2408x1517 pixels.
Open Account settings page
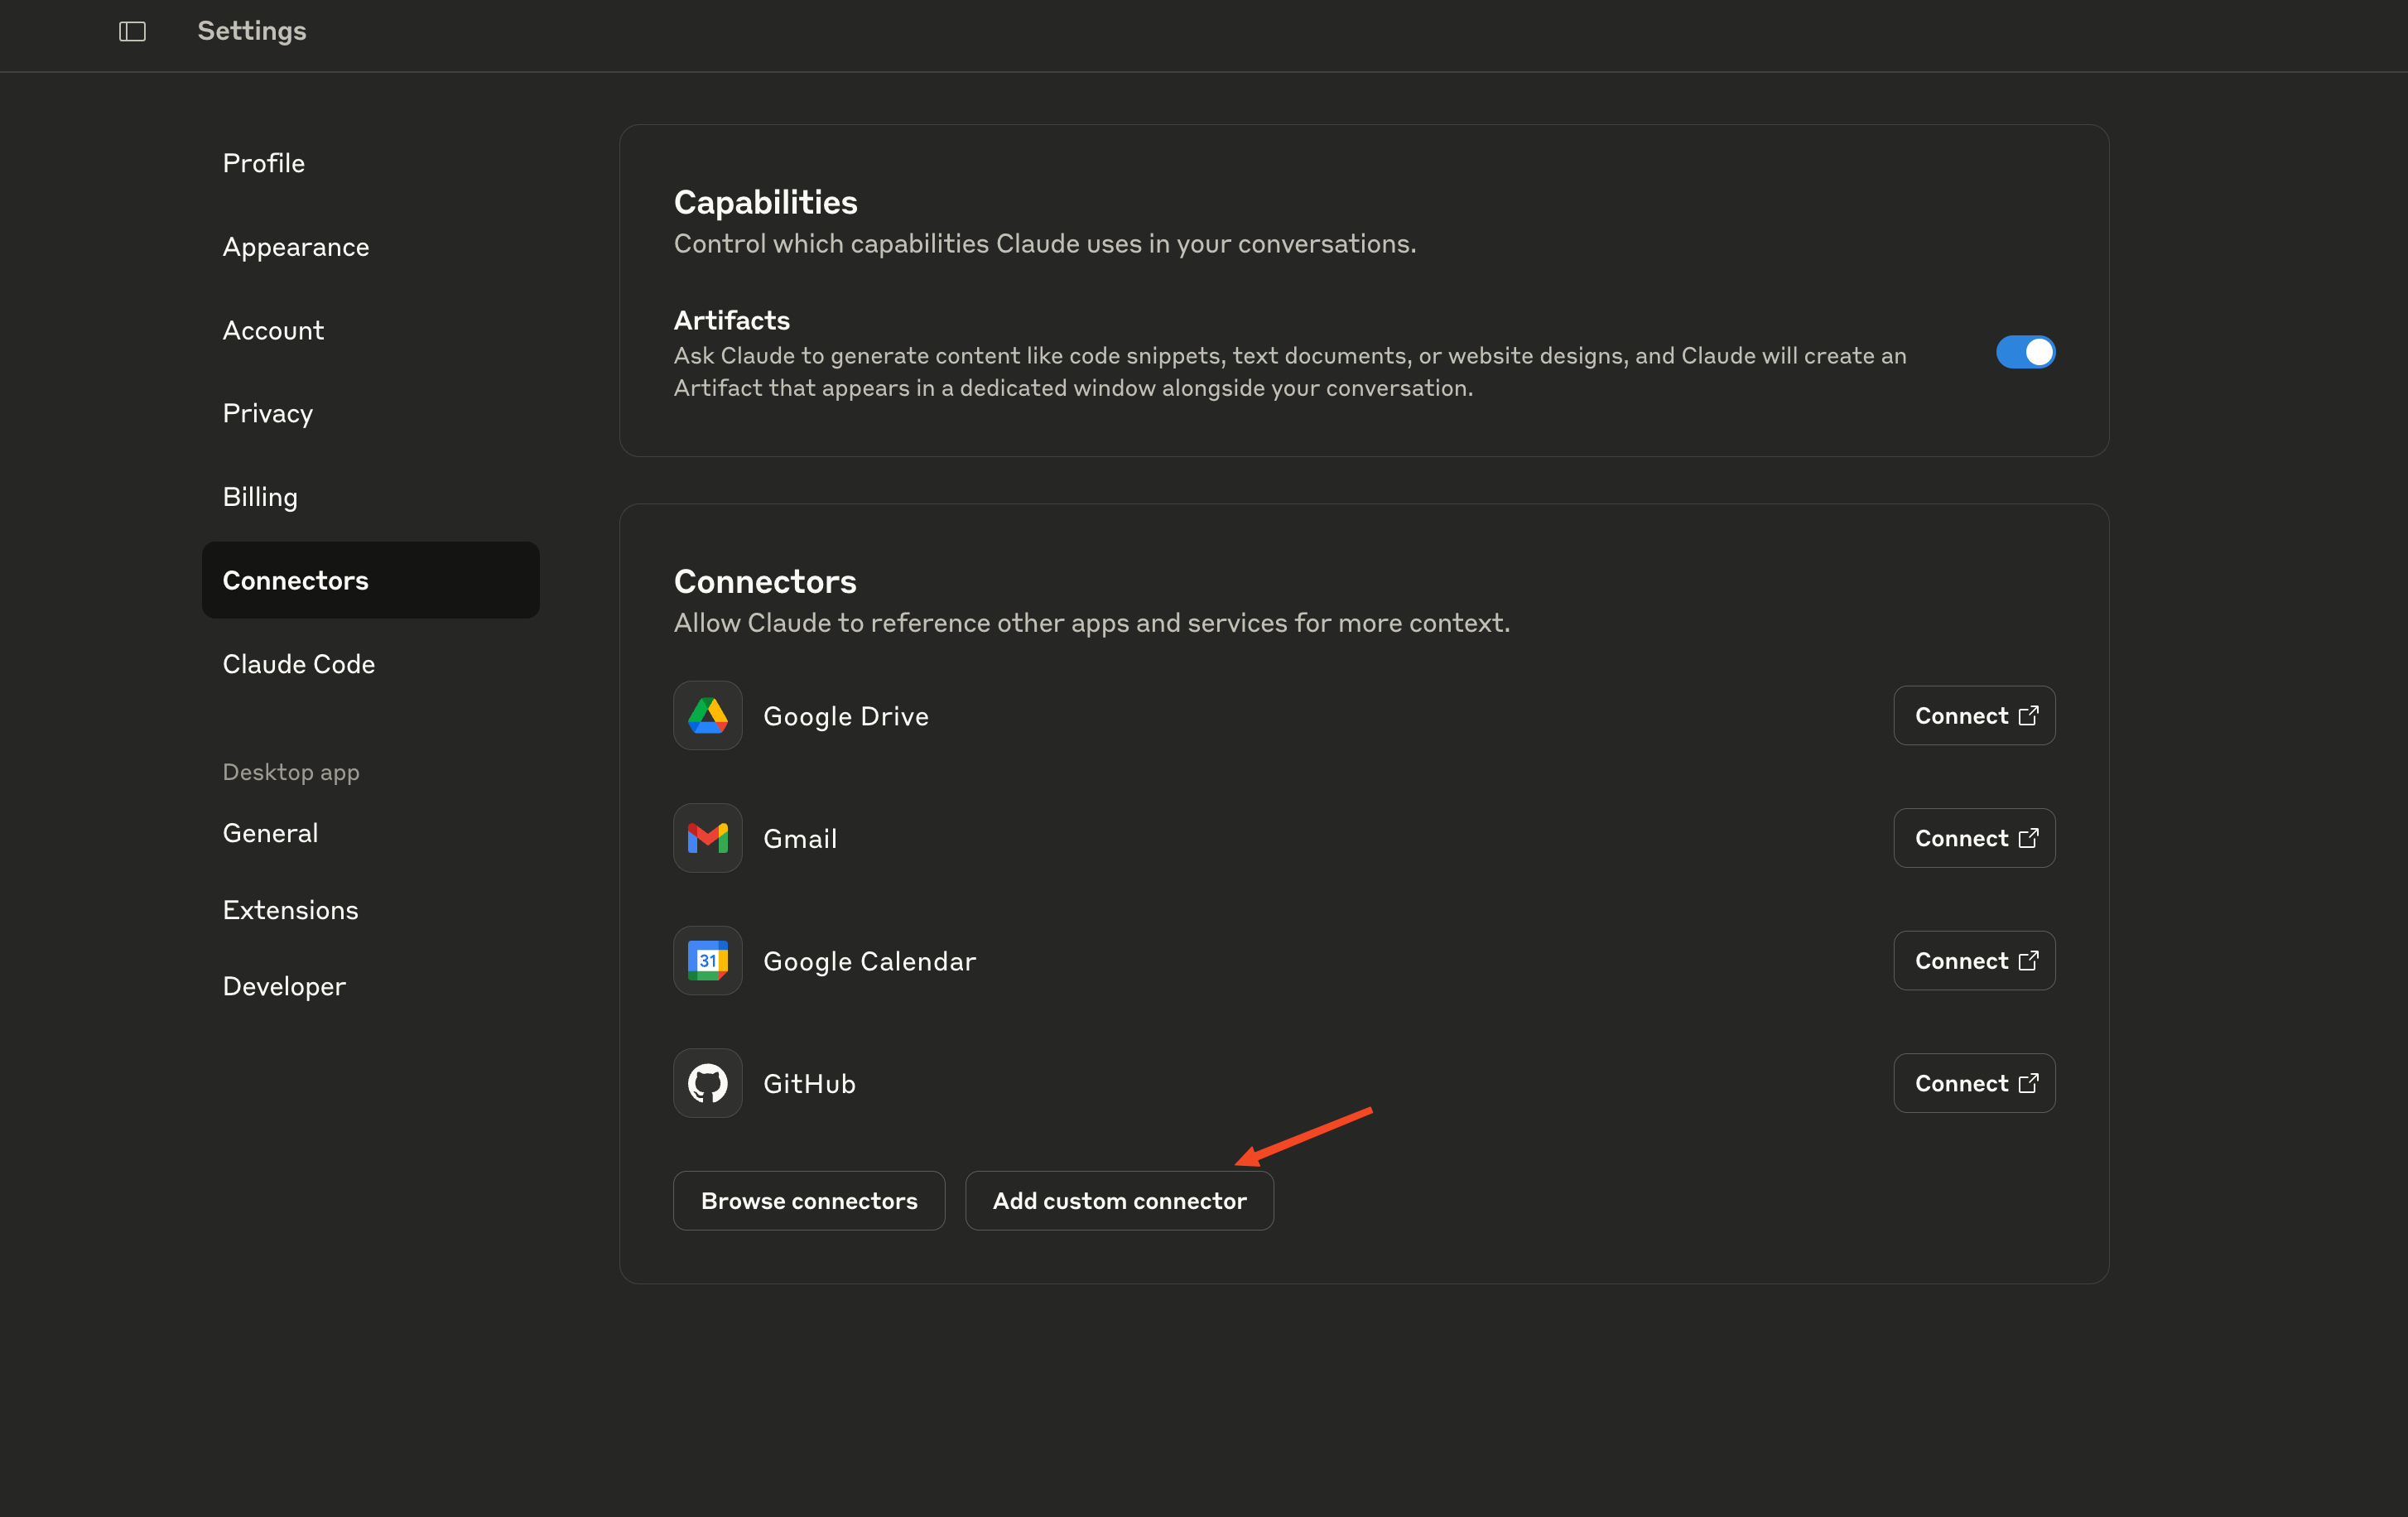[x=273, y=330]
